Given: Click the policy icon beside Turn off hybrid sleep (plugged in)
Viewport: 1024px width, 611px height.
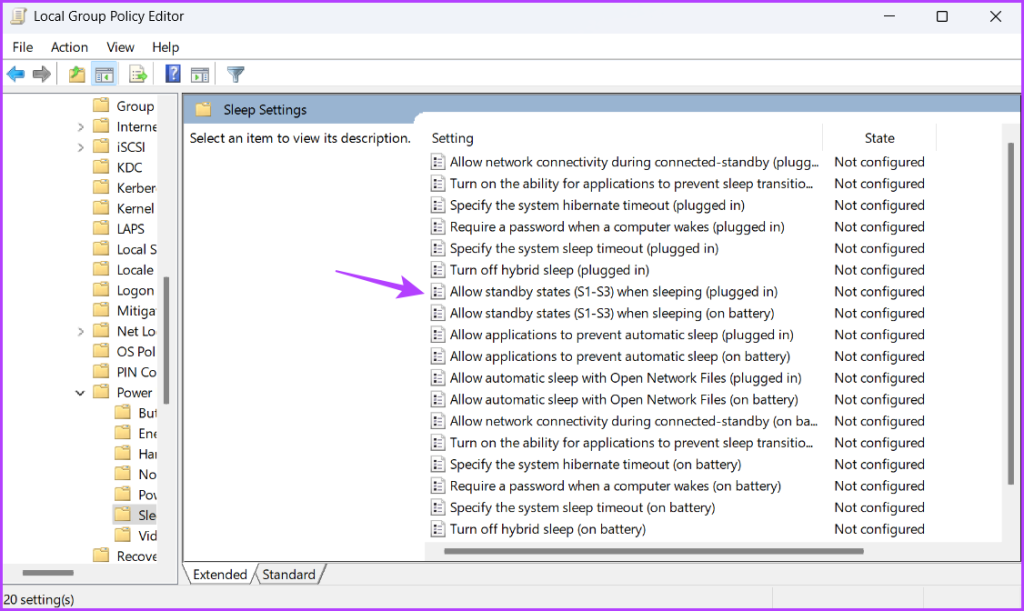Looking at the screenshot, I should 438,270.
